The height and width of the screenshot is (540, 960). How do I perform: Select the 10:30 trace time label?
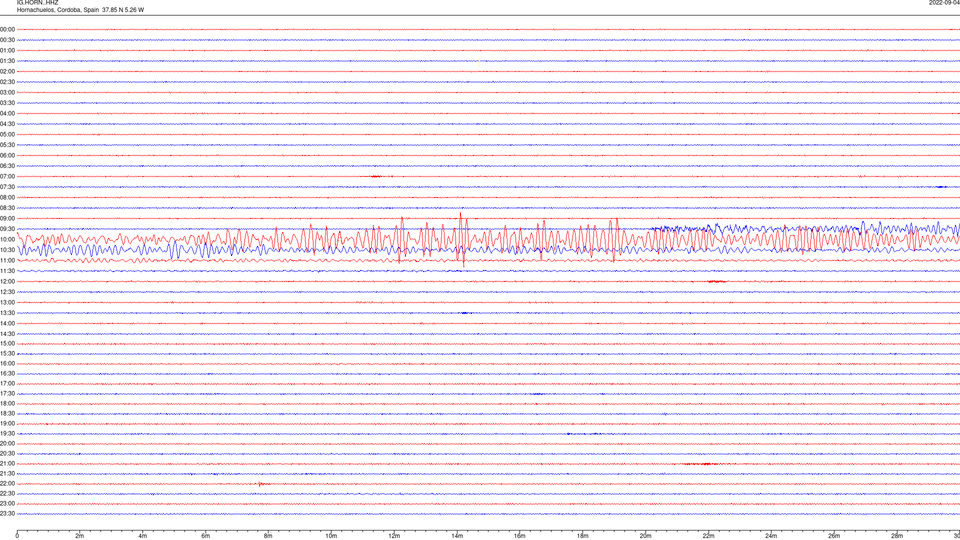click(x=7, y=250)
